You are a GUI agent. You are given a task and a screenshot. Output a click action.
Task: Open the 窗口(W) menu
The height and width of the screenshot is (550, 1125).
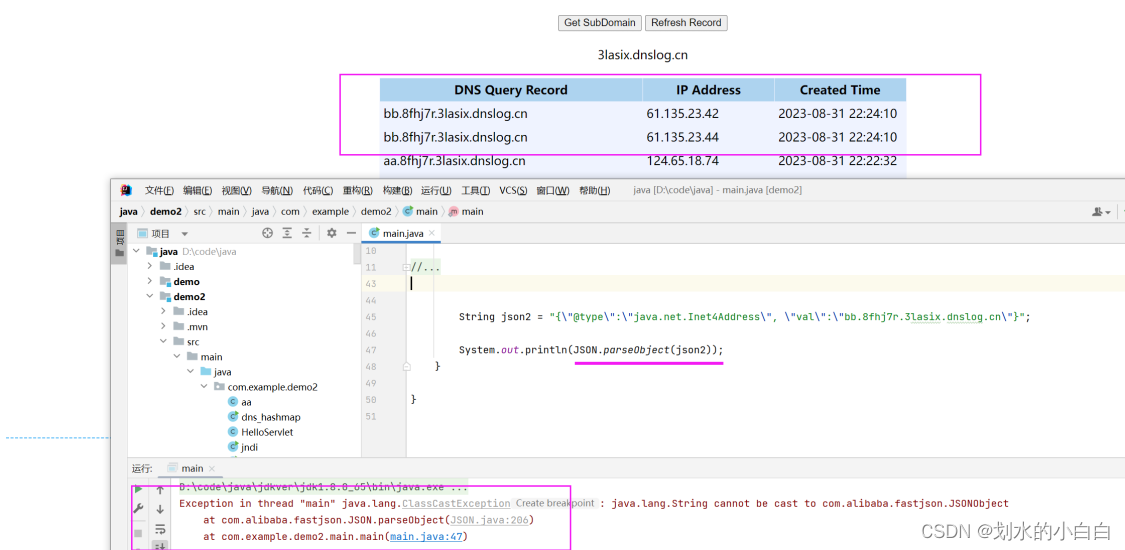coord(553,190)
